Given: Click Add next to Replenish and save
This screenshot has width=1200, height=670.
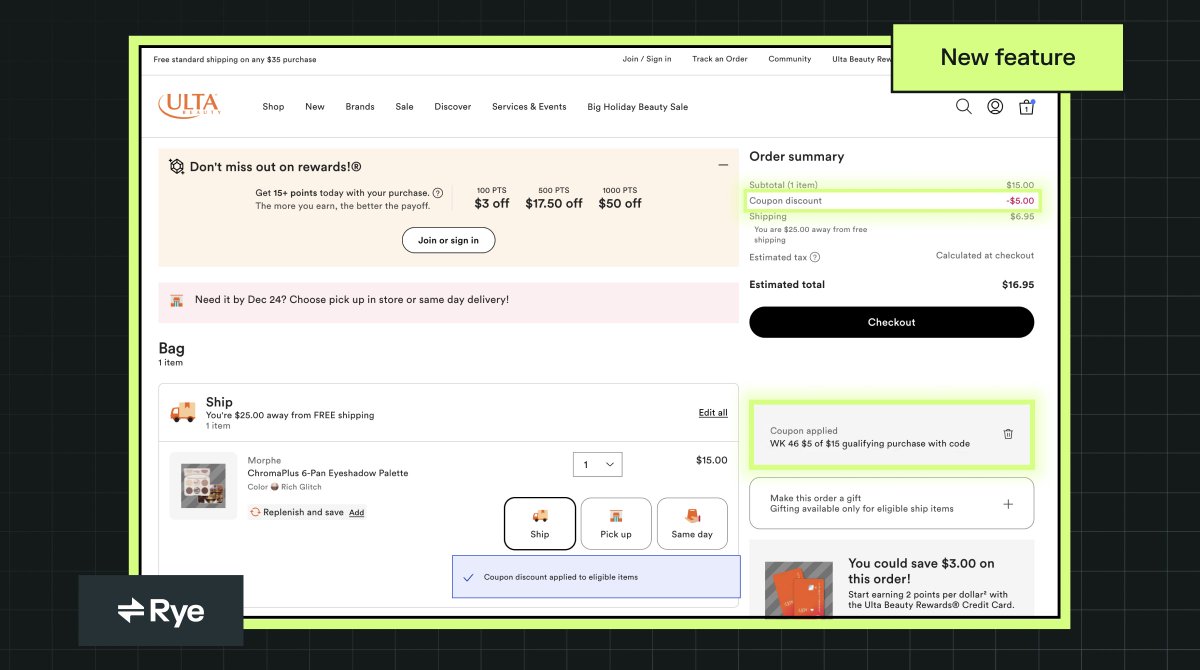Looking at the screenshot, I should 356,513.
